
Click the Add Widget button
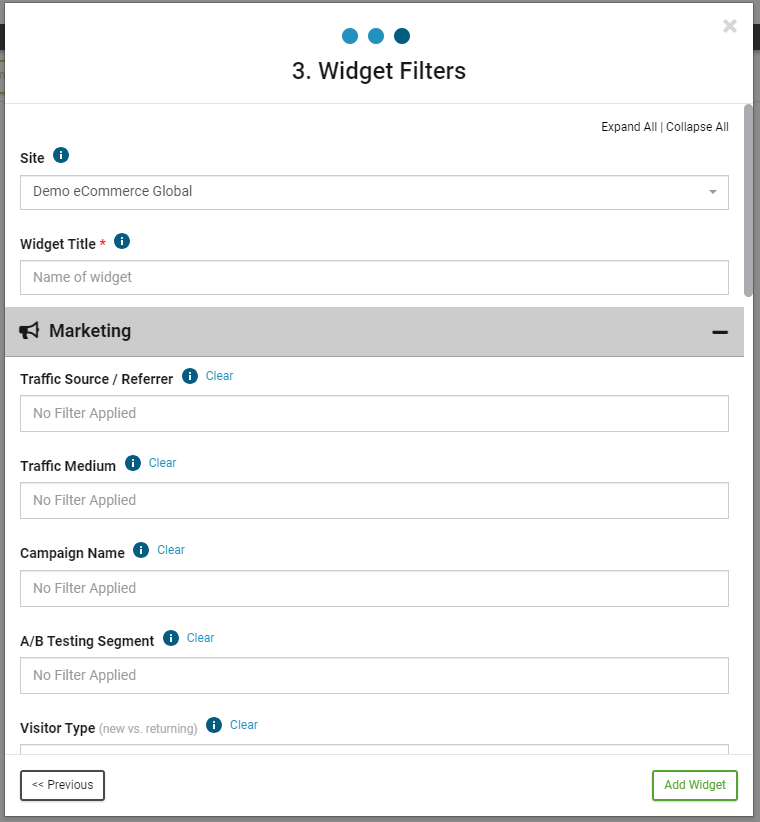[x=694, y=785]
